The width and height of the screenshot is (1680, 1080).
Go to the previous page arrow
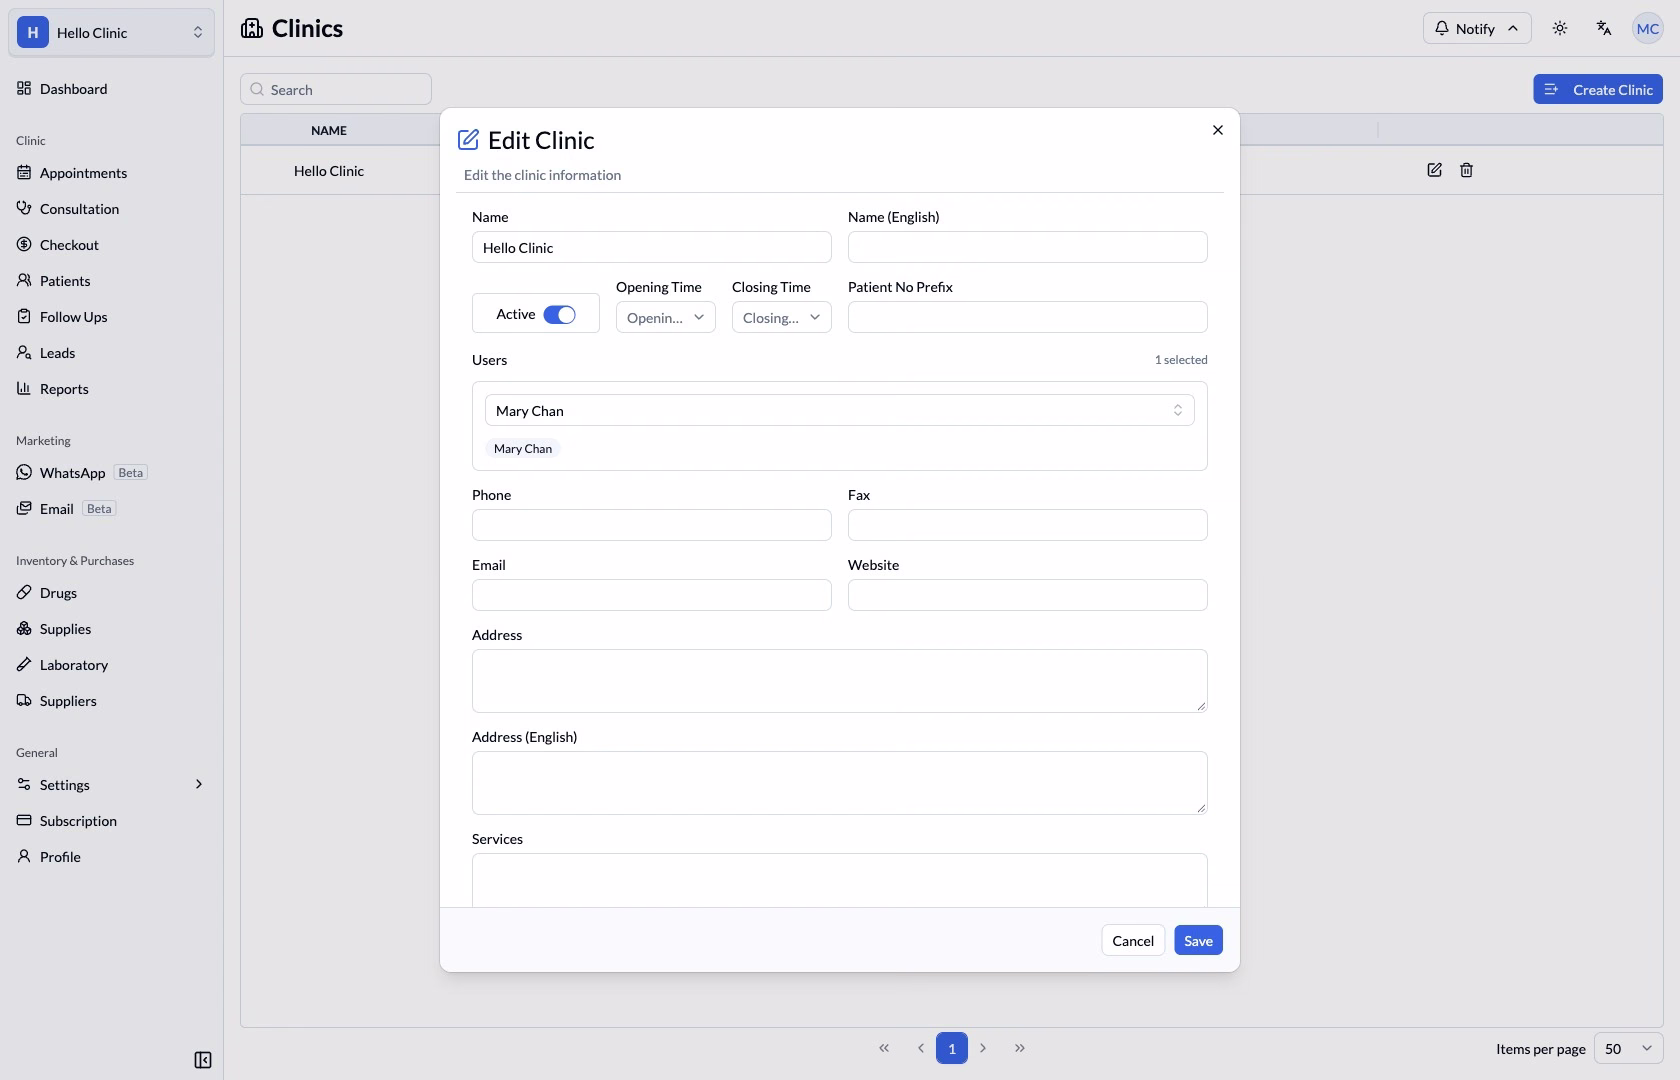[x=920, y=1048]
